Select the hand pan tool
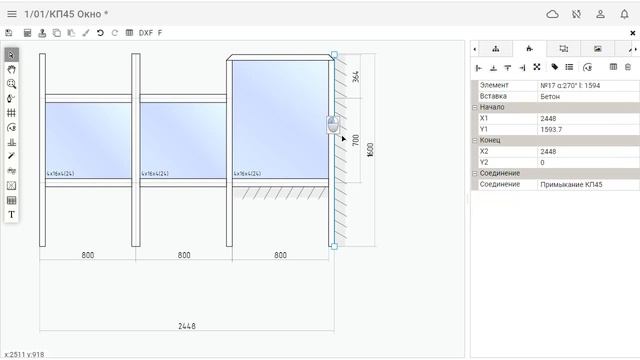 pos(11,69)
